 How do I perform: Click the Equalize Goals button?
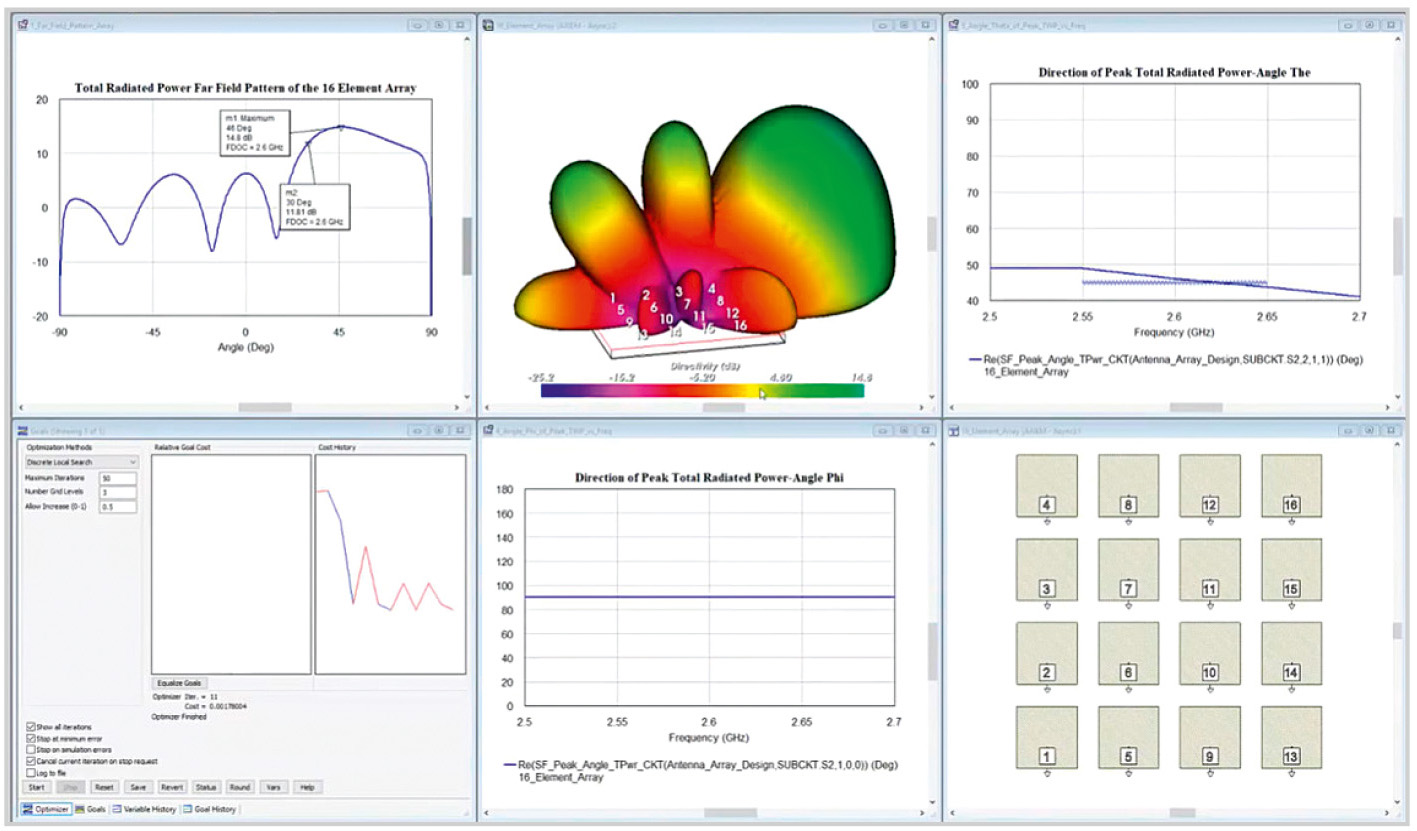[x=179, y=683]
